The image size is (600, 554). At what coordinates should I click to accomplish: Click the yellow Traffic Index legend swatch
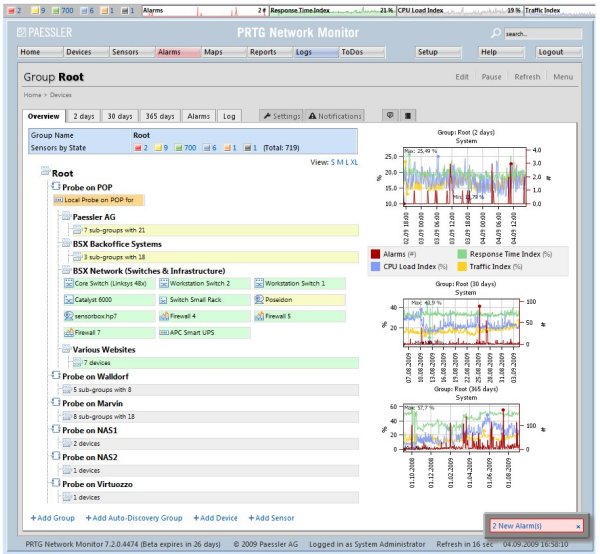point(462,266)
